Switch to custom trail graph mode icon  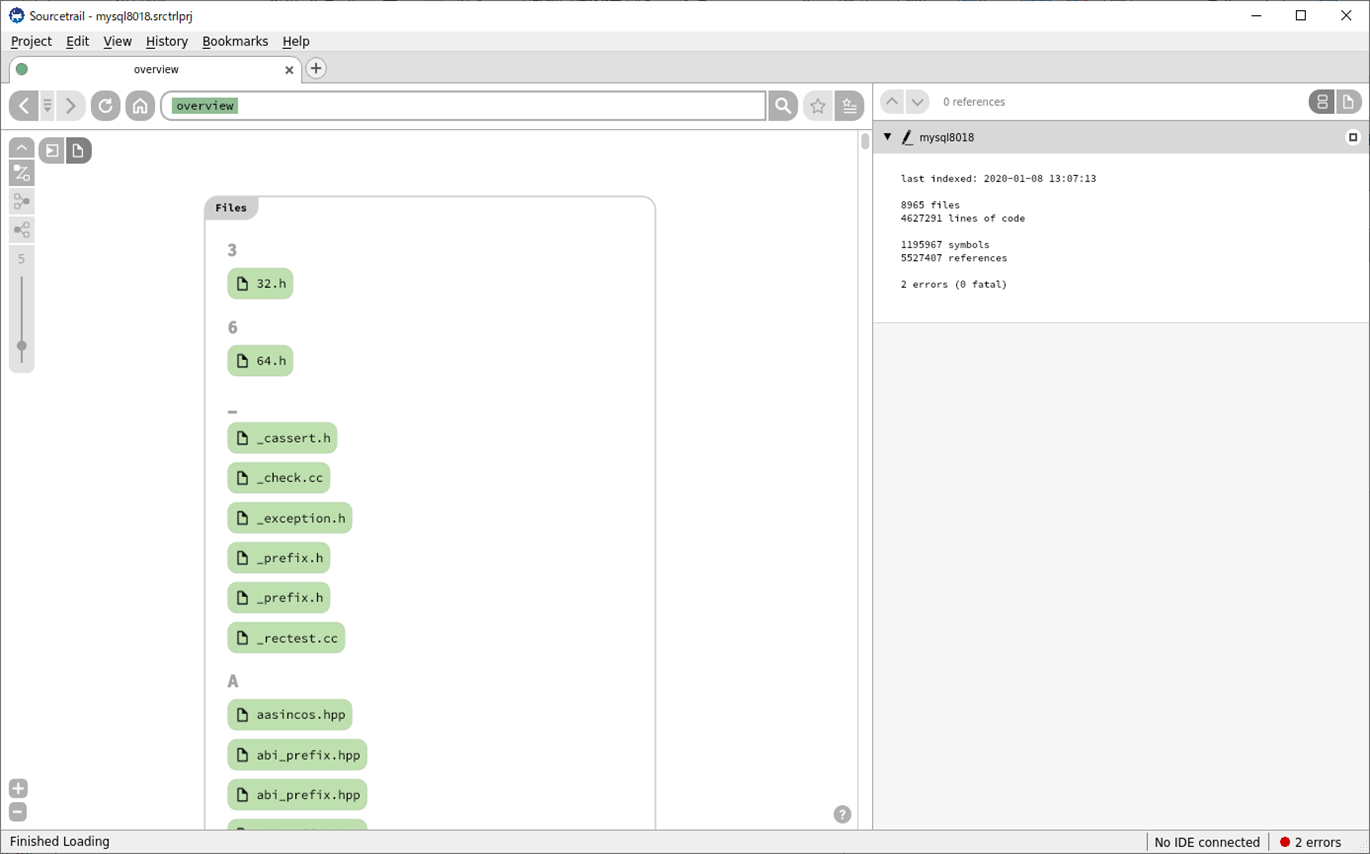tap(22, 173)
